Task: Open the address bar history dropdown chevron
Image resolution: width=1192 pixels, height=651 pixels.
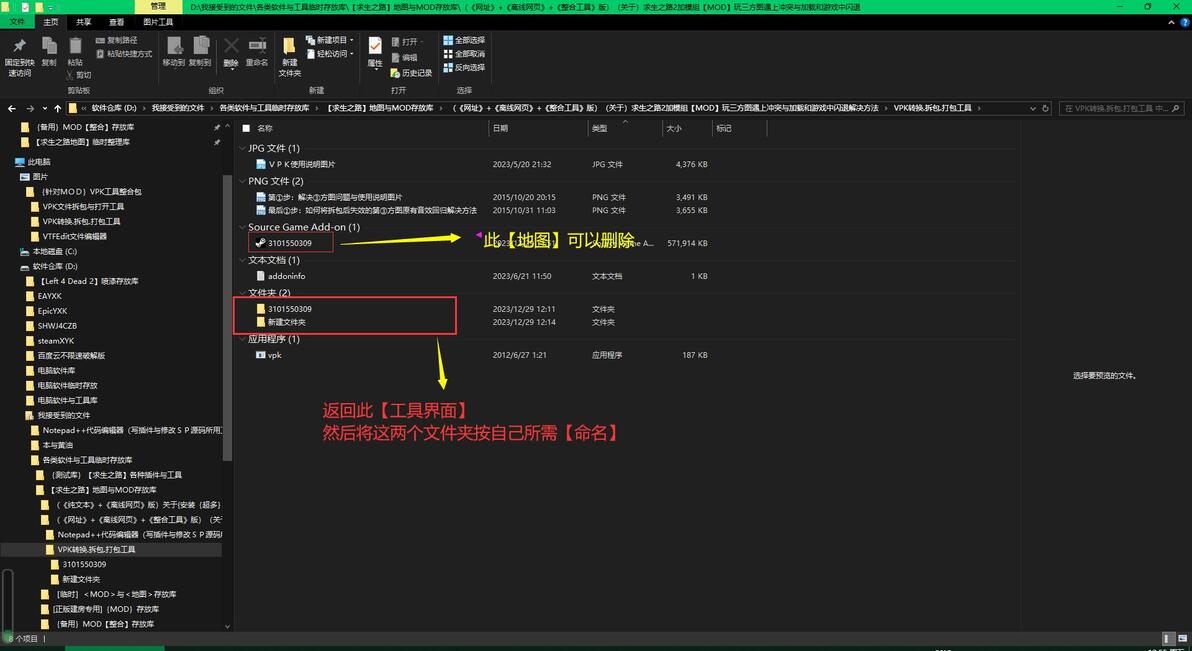Action: [x=1032, y=109]
